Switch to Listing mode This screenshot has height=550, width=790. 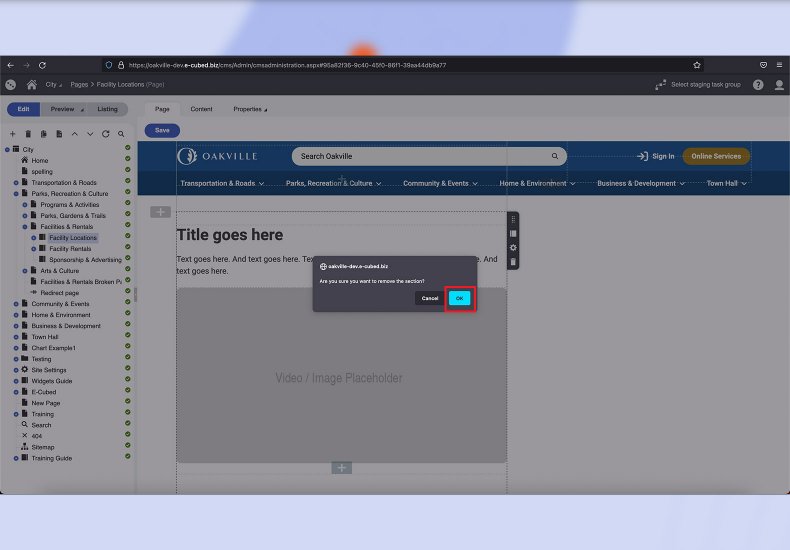click(107, 109)
